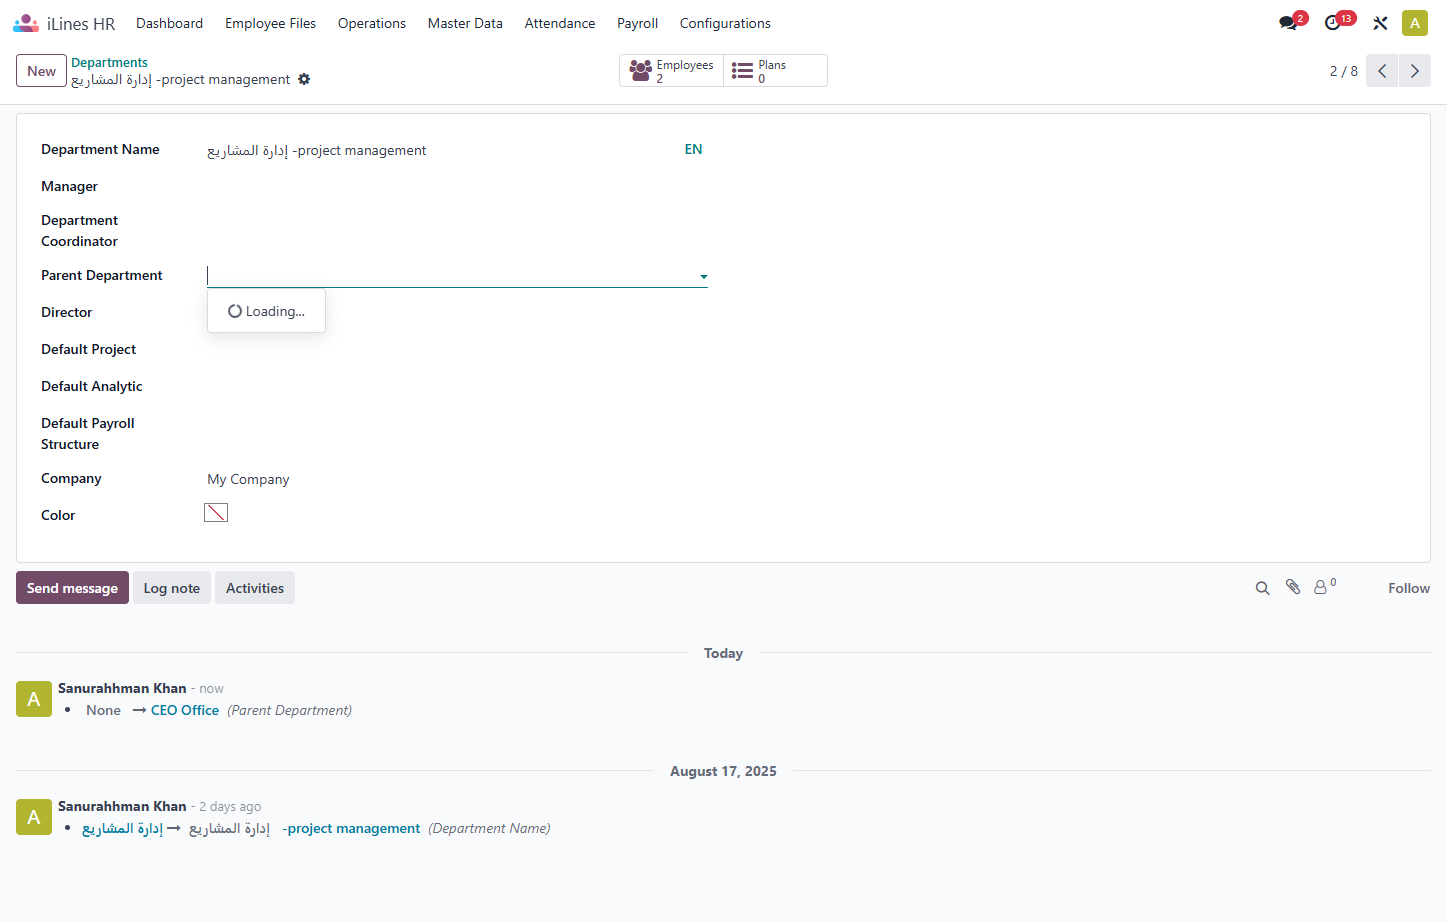Navigate back to Departments breadcrumb

coord(109,62)
